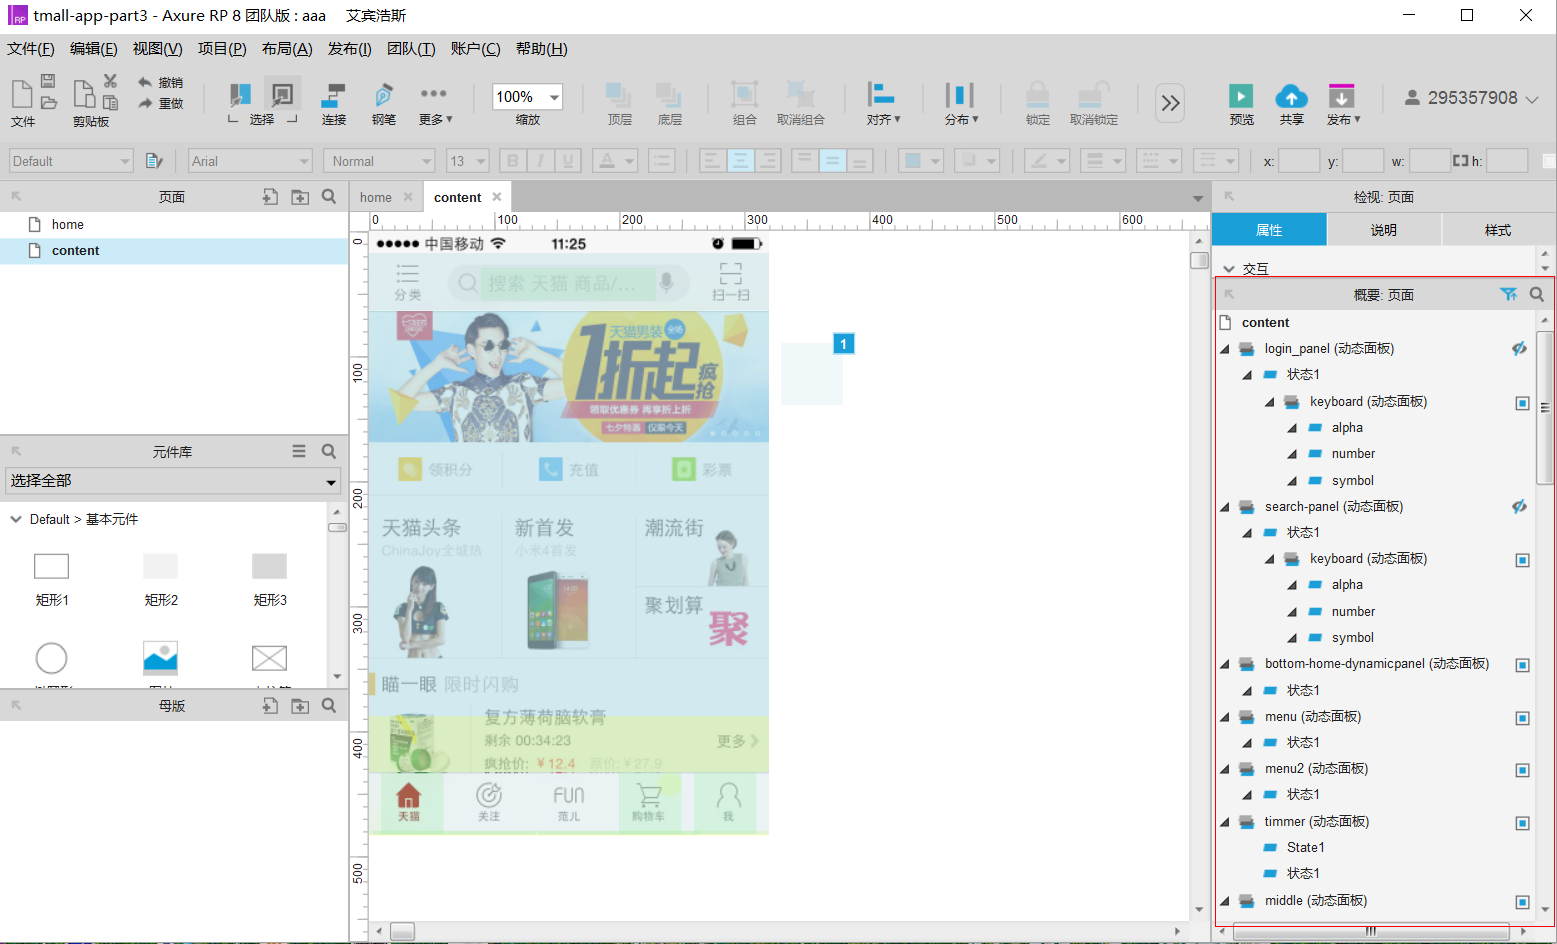Add a folder in Pages panel
This screenshot has height=944, width=1557.
pos(300,197)
